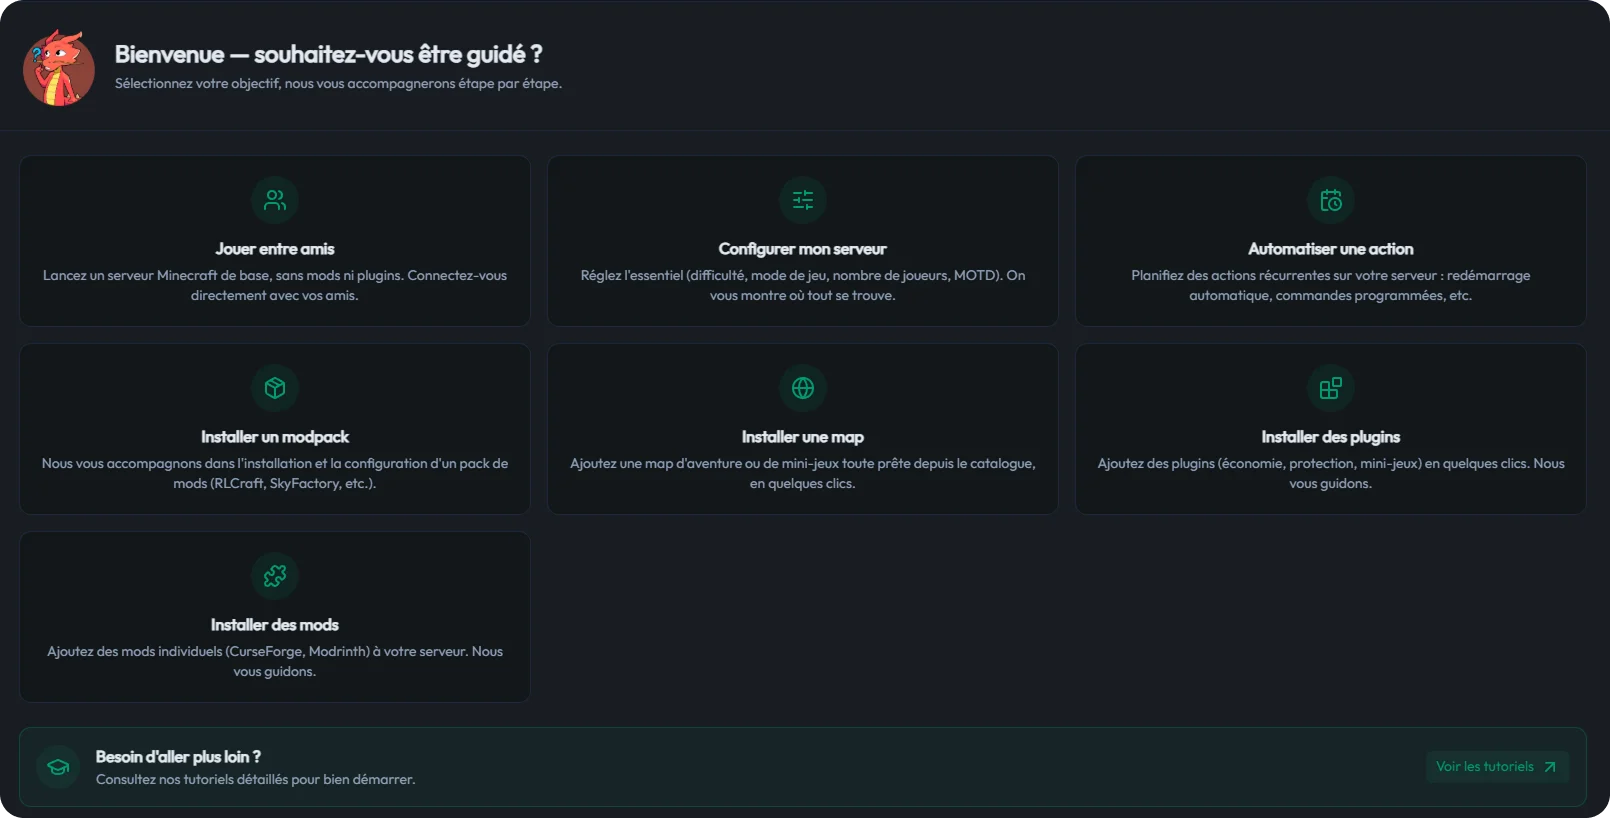Screen dimensions: 1610x818
Task: Click the description starting 'Lancez un serveur Minecraft de base'
Action: tap(275, 285)
